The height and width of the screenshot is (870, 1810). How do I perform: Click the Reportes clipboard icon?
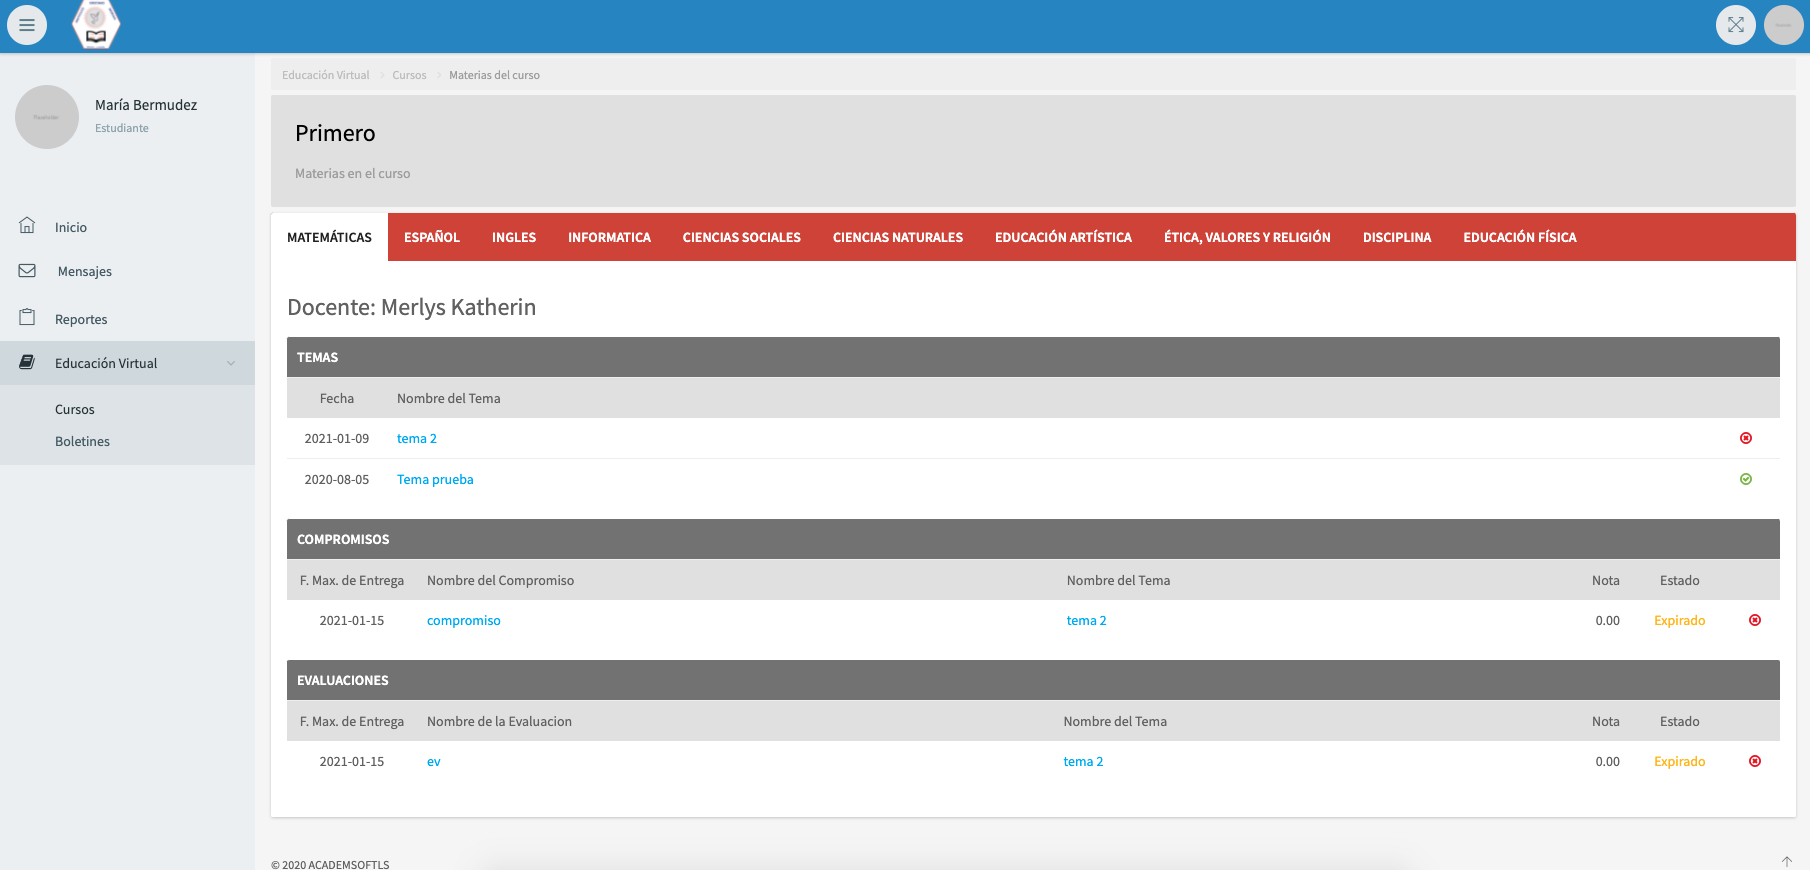pos(27,318)
